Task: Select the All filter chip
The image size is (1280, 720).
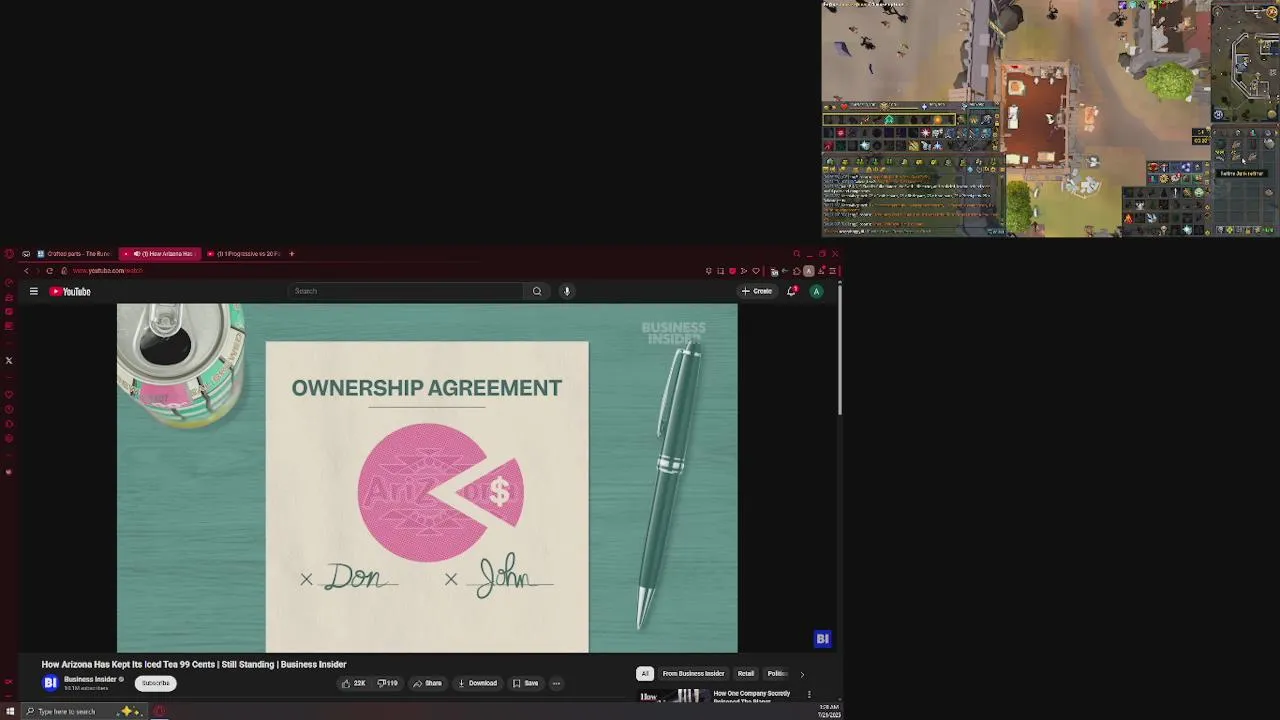Action: click(645, 673)
